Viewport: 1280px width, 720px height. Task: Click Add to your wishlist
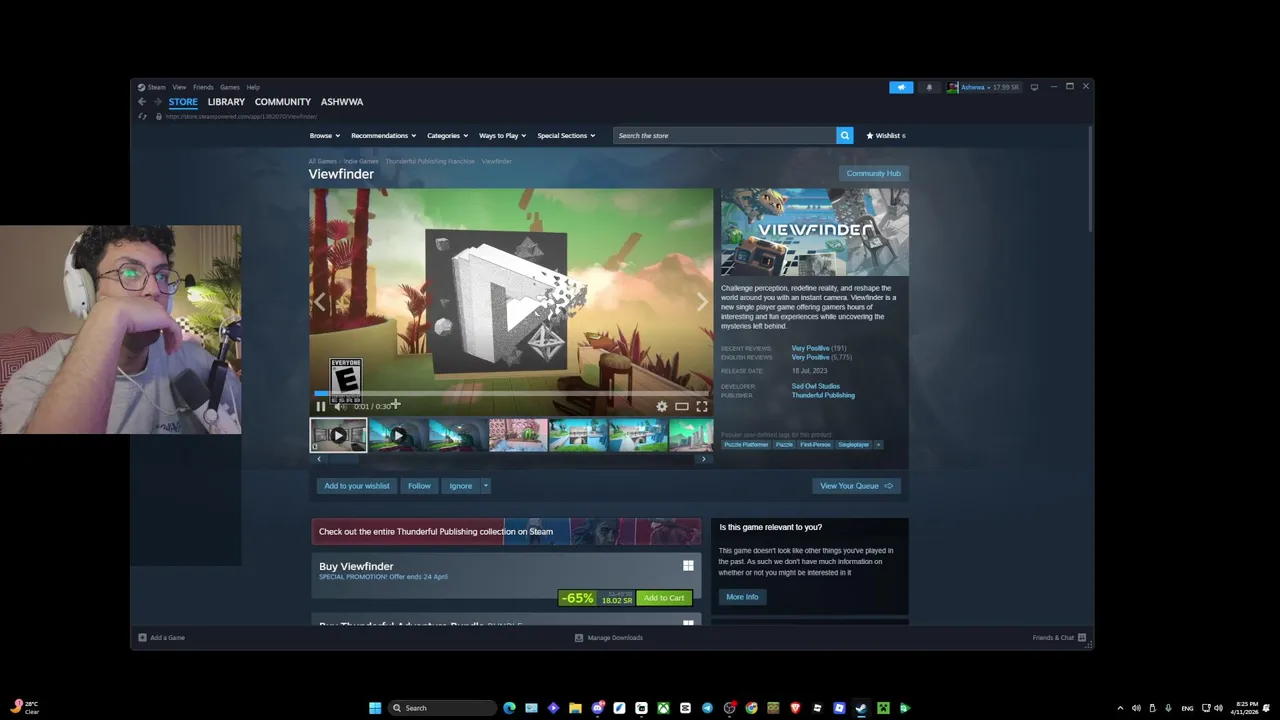[x=357, y=486]
